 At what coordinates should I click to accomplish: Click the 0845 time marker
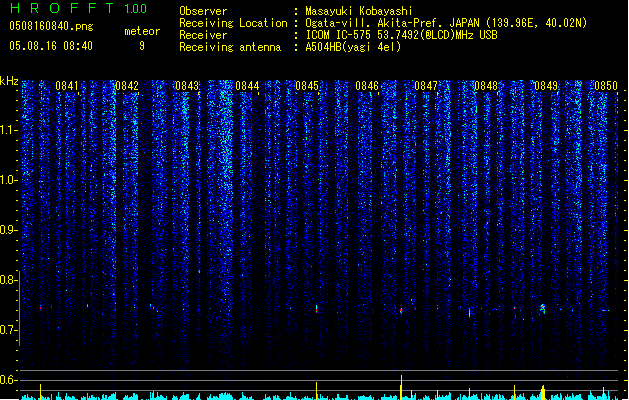tap(307, 85)
